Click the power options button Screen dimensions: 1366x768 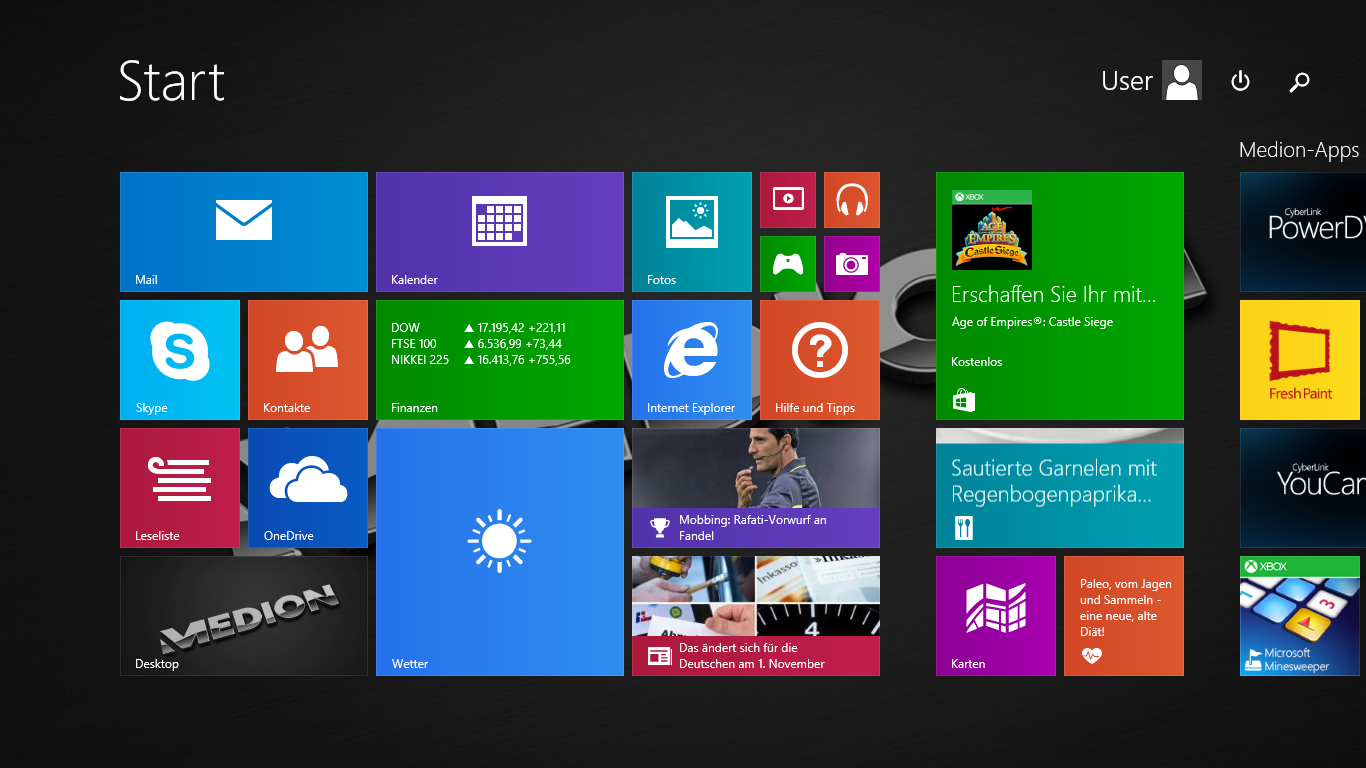(1240, 81)
